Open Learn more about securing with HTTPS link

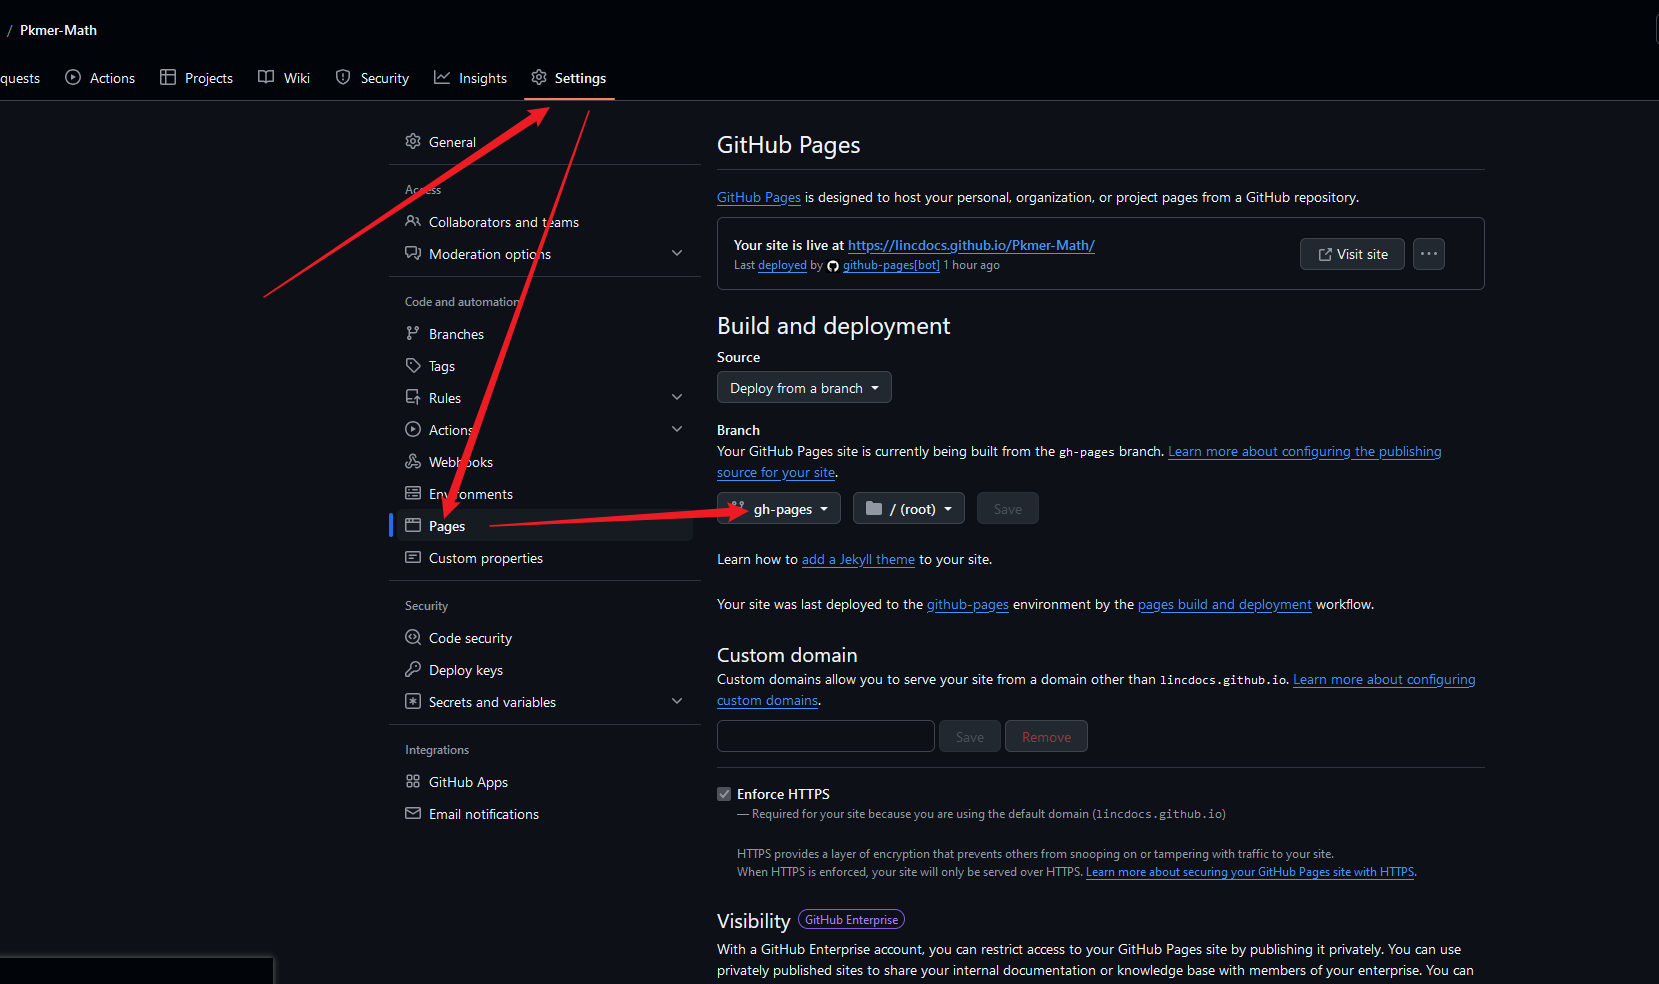[x=1250, y=872]
